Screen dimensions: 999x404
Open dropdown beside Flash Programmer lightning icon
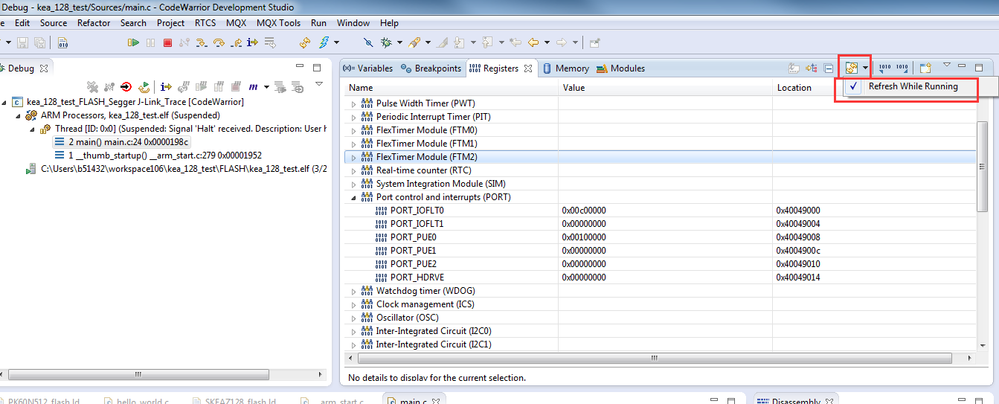(x=336, y=43)
